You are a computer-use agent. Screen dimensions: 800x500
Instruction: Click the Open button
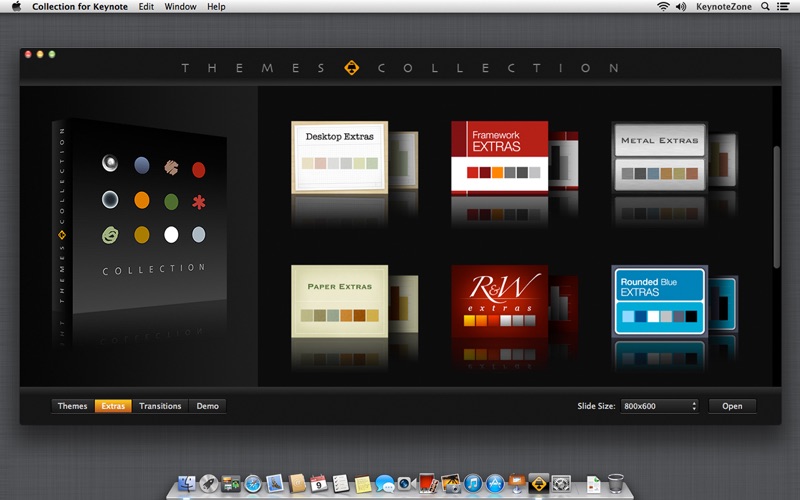pos(732,406)
